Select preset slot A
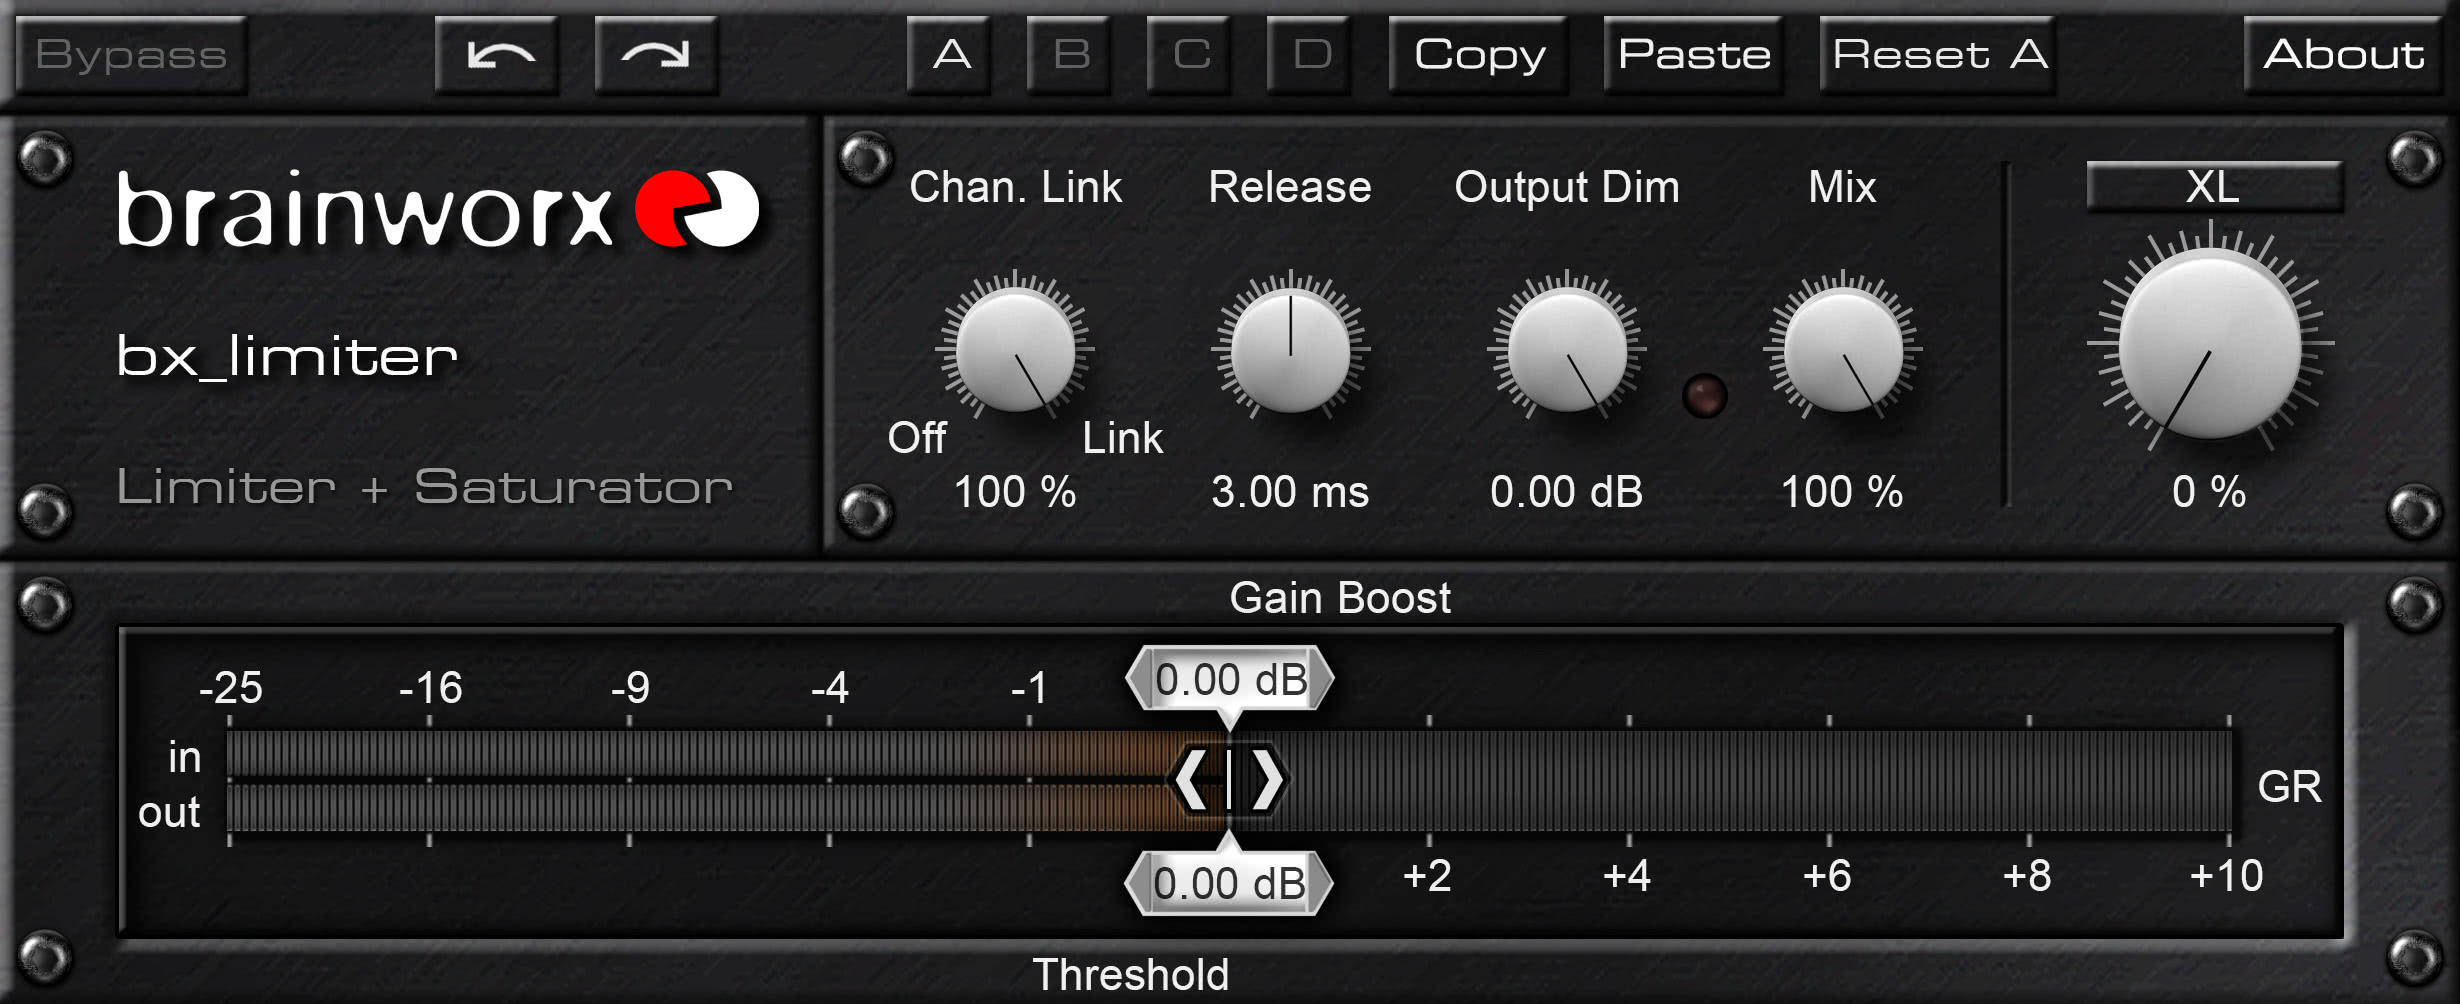The width and height of the screenshot is (2460, 1004). tap(950, 55)
